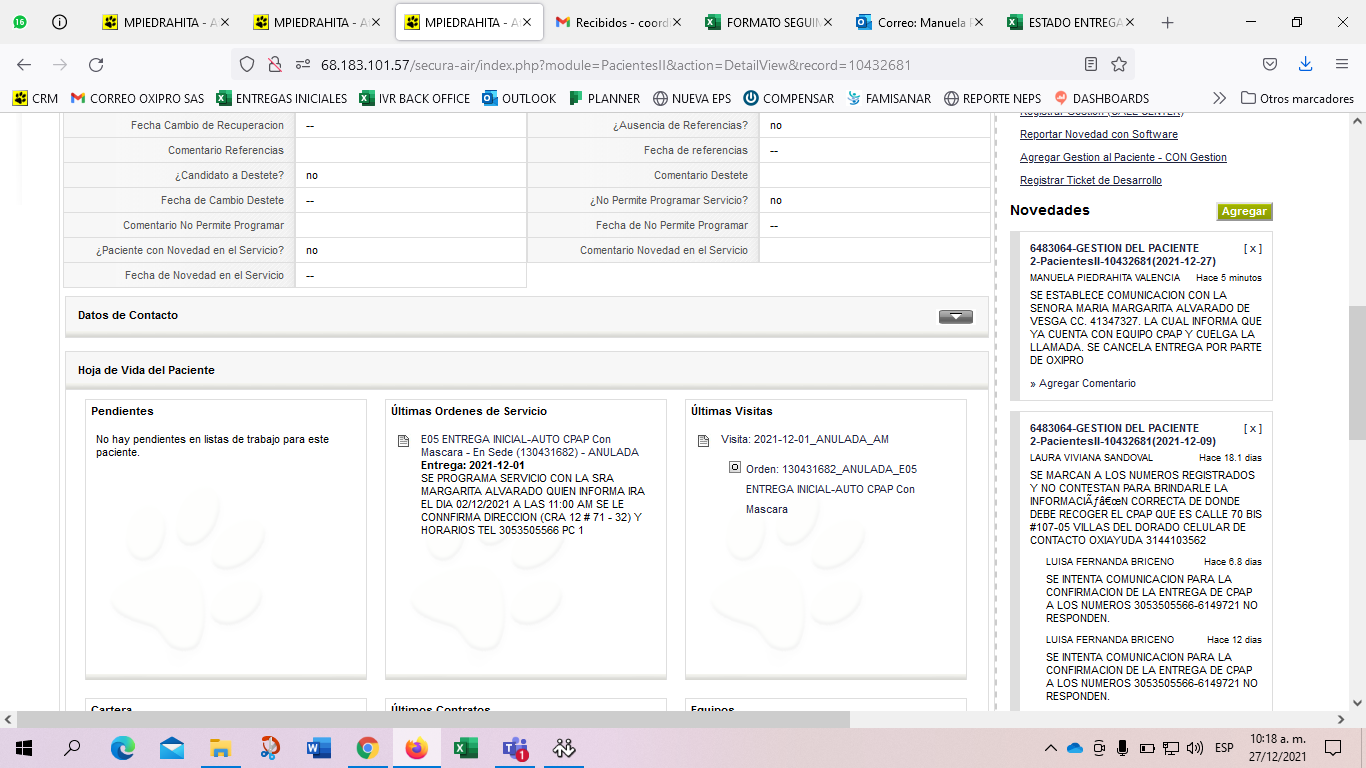Screen dimensions: 1366x768
Task: Open ENTREGAS INICIALES bookmark
Action: 282,98
